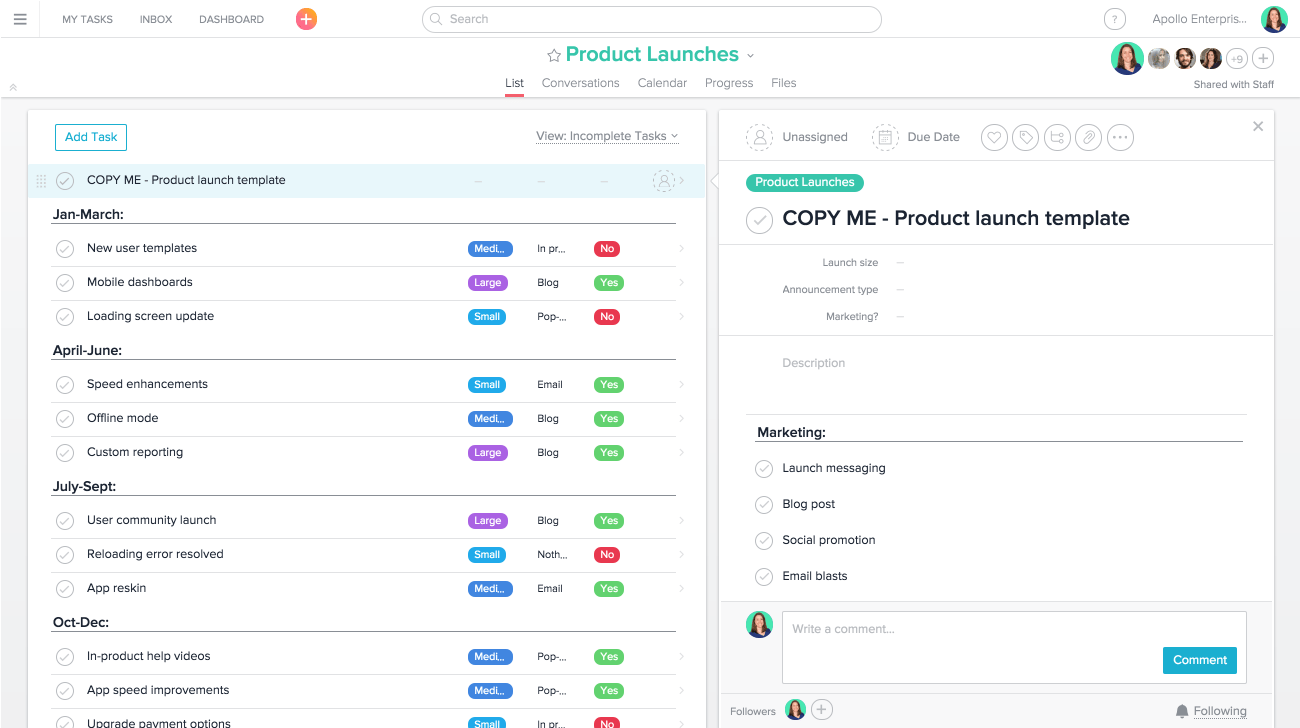Mark Mobile dashboards task complete
Screen dimensions: 1300x728
pos(65,282)
